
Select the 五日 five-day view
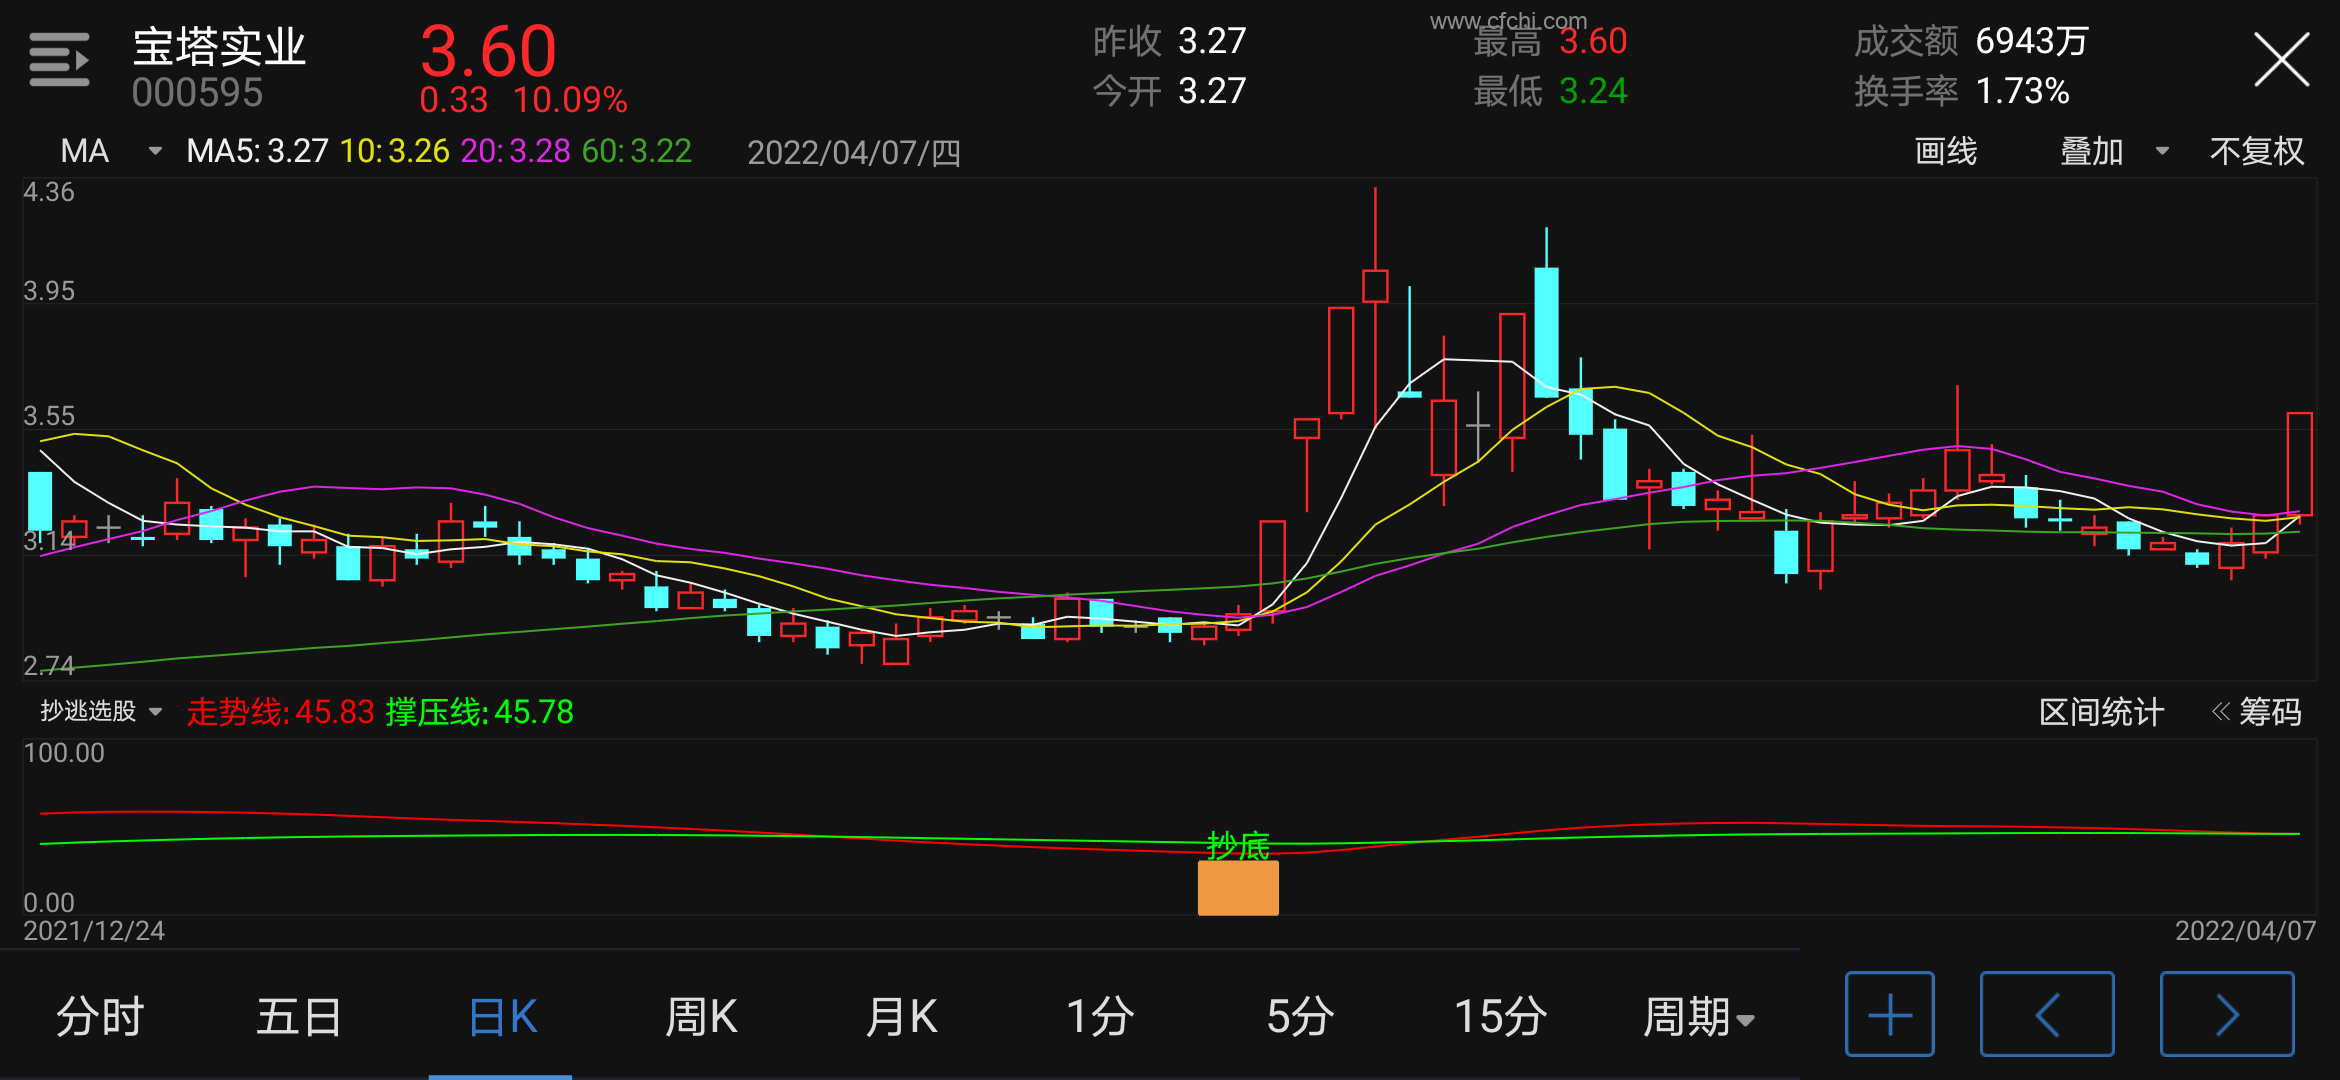[x=299, y=1017]
